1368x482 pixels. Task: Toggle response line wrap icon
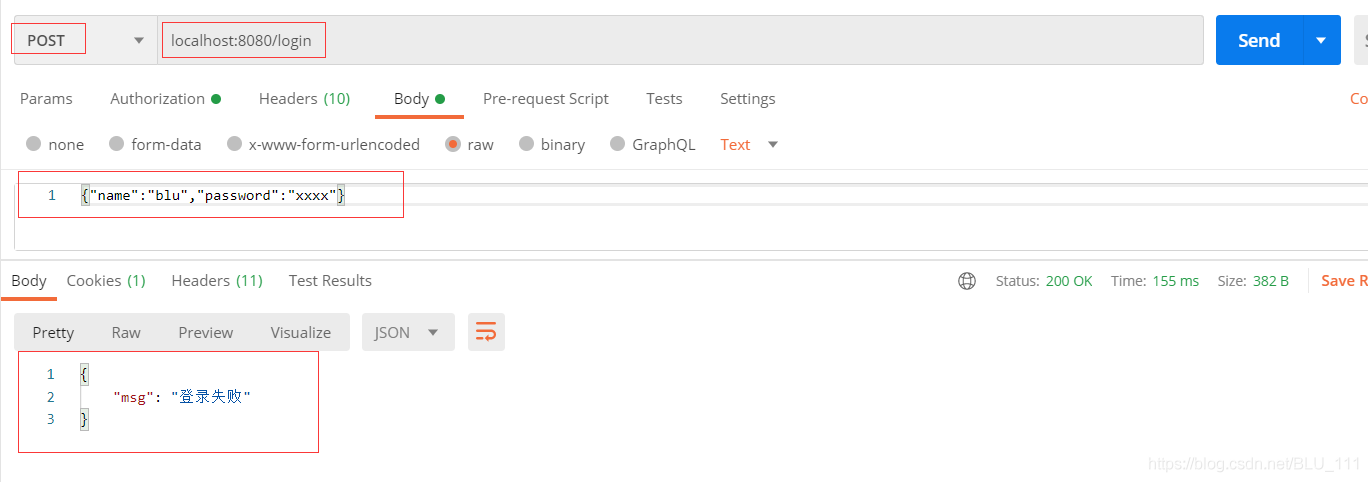pos(486,332)
